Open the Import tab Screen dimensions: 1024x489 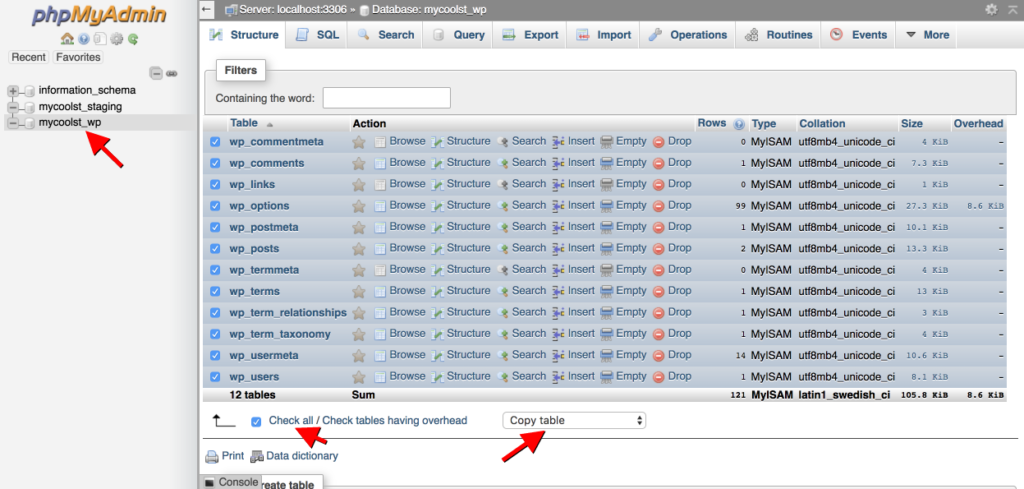[x=603, y=35]
